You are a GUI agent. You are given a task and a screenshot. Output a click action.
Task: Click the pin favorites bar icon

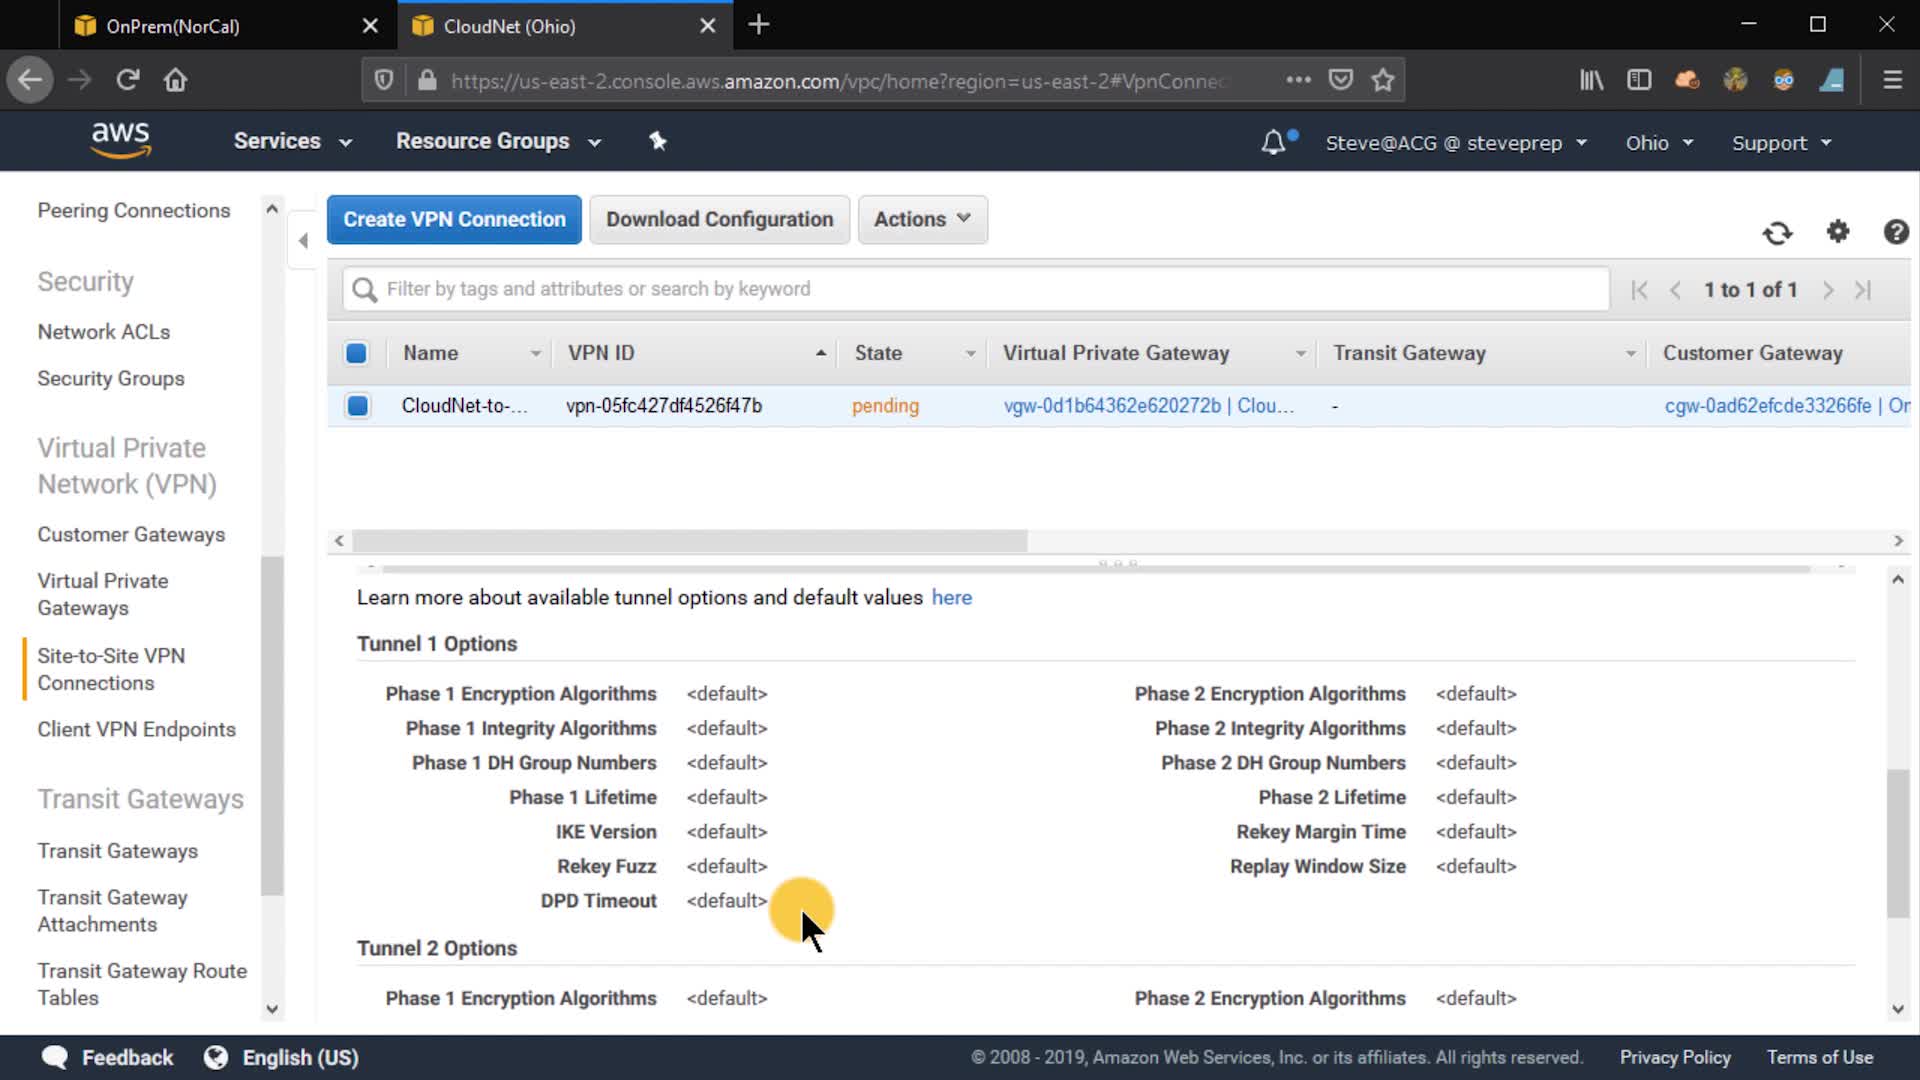(x=658, y=141)
